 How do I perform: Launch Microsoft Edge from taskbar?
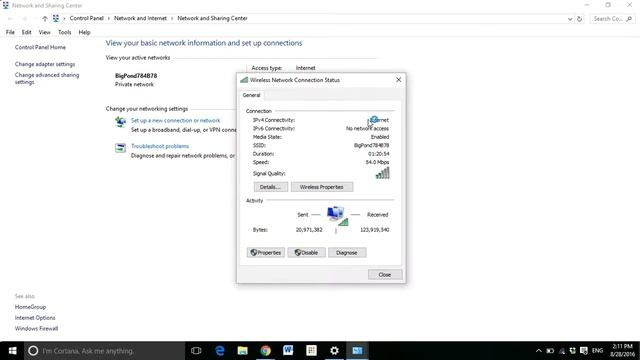220,351
